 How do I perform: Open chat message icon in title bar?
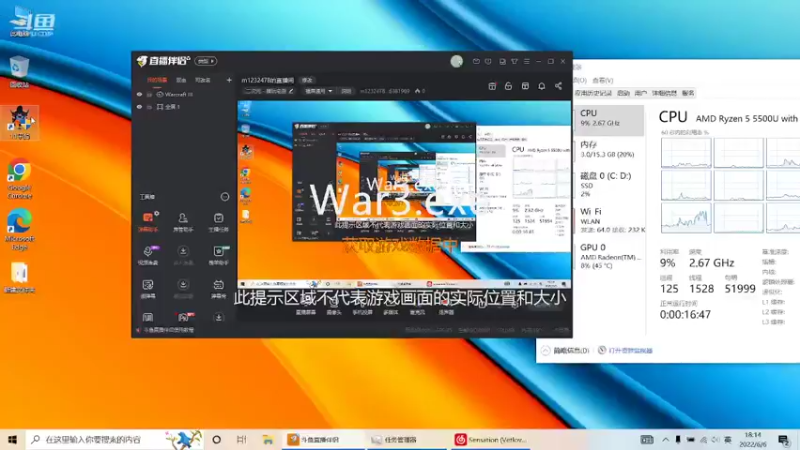(x=503, y=61)
